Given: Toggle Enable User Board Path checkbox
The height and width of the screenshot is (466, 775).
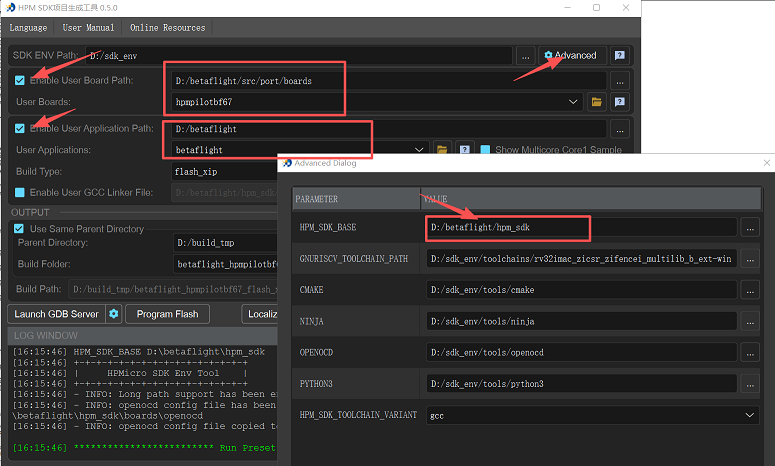Looking at the screenshot, I should coord(20,80).
